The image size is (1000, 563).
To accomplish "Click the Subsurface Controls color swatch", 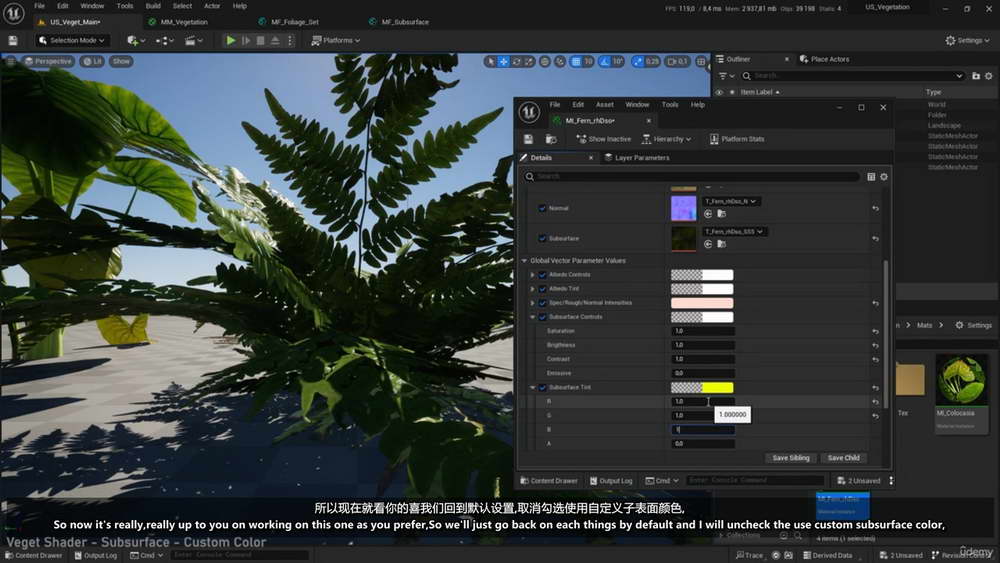I will tap(702, 317).
